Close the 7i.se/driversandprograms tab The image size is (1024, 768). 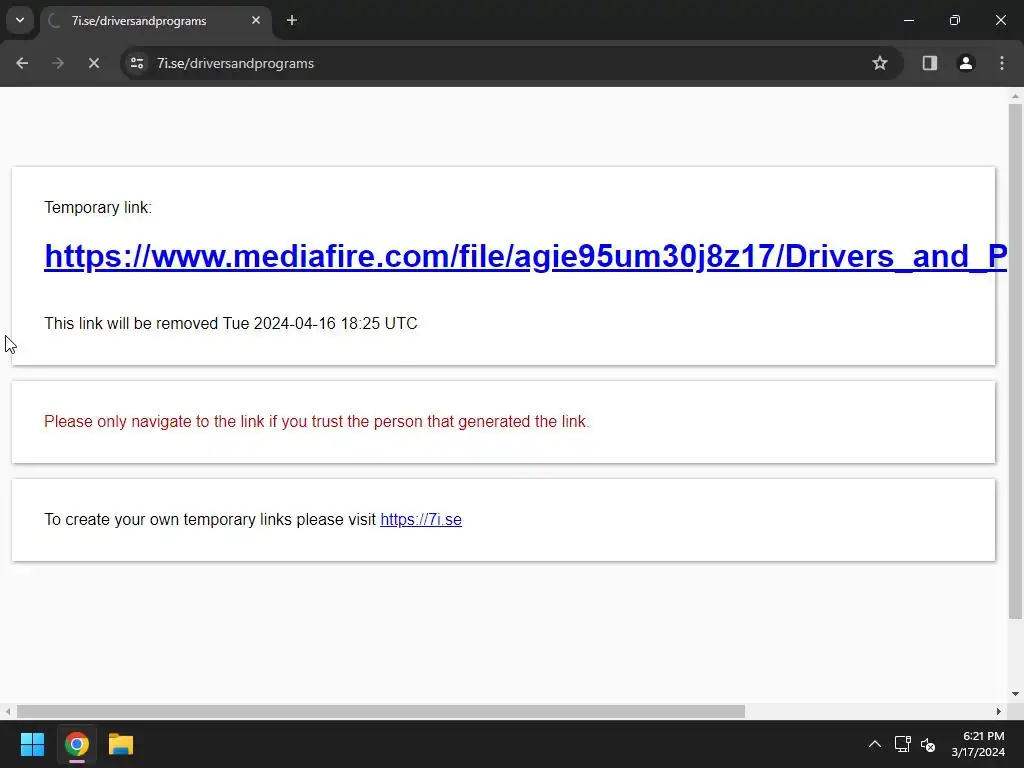(256, 20)
